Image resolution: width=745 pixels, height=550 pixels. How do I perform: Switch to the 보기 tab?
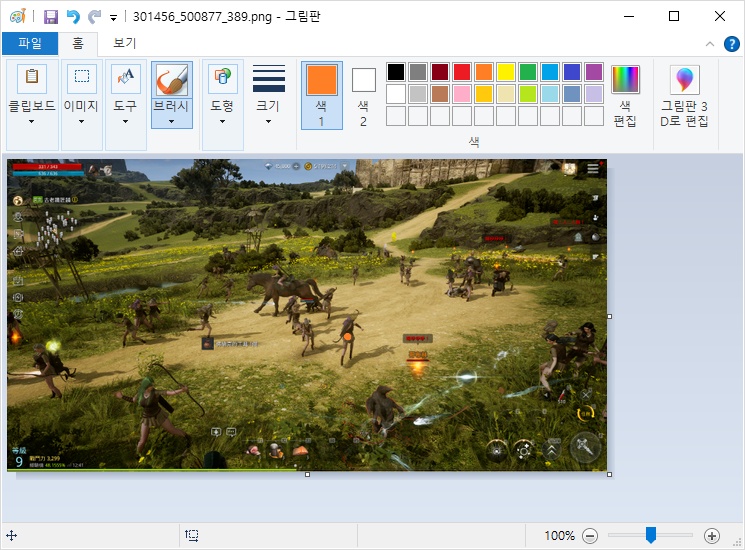point(124,43)
